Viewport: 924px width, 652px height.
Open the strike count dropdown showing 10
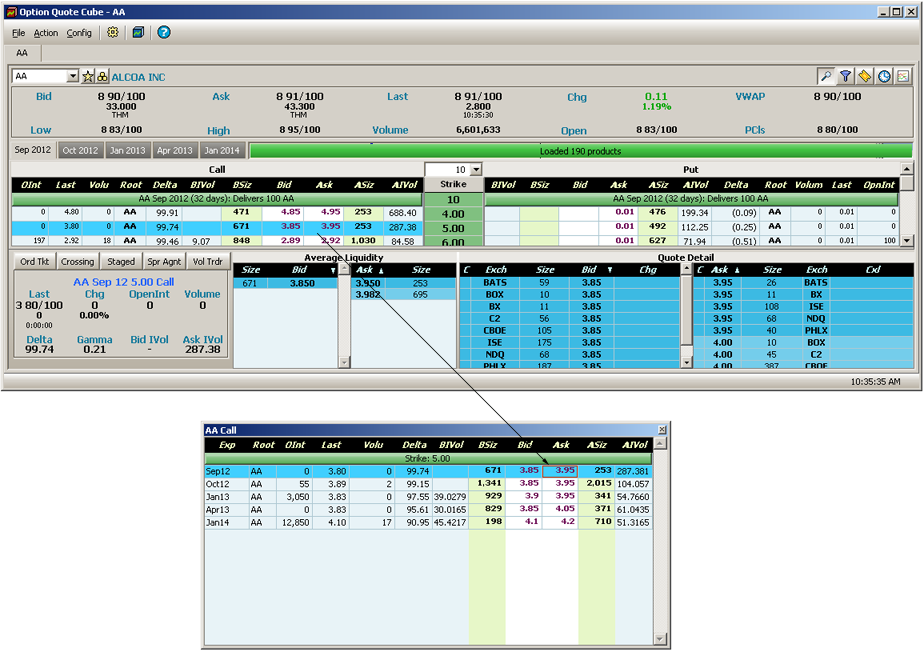476,170
